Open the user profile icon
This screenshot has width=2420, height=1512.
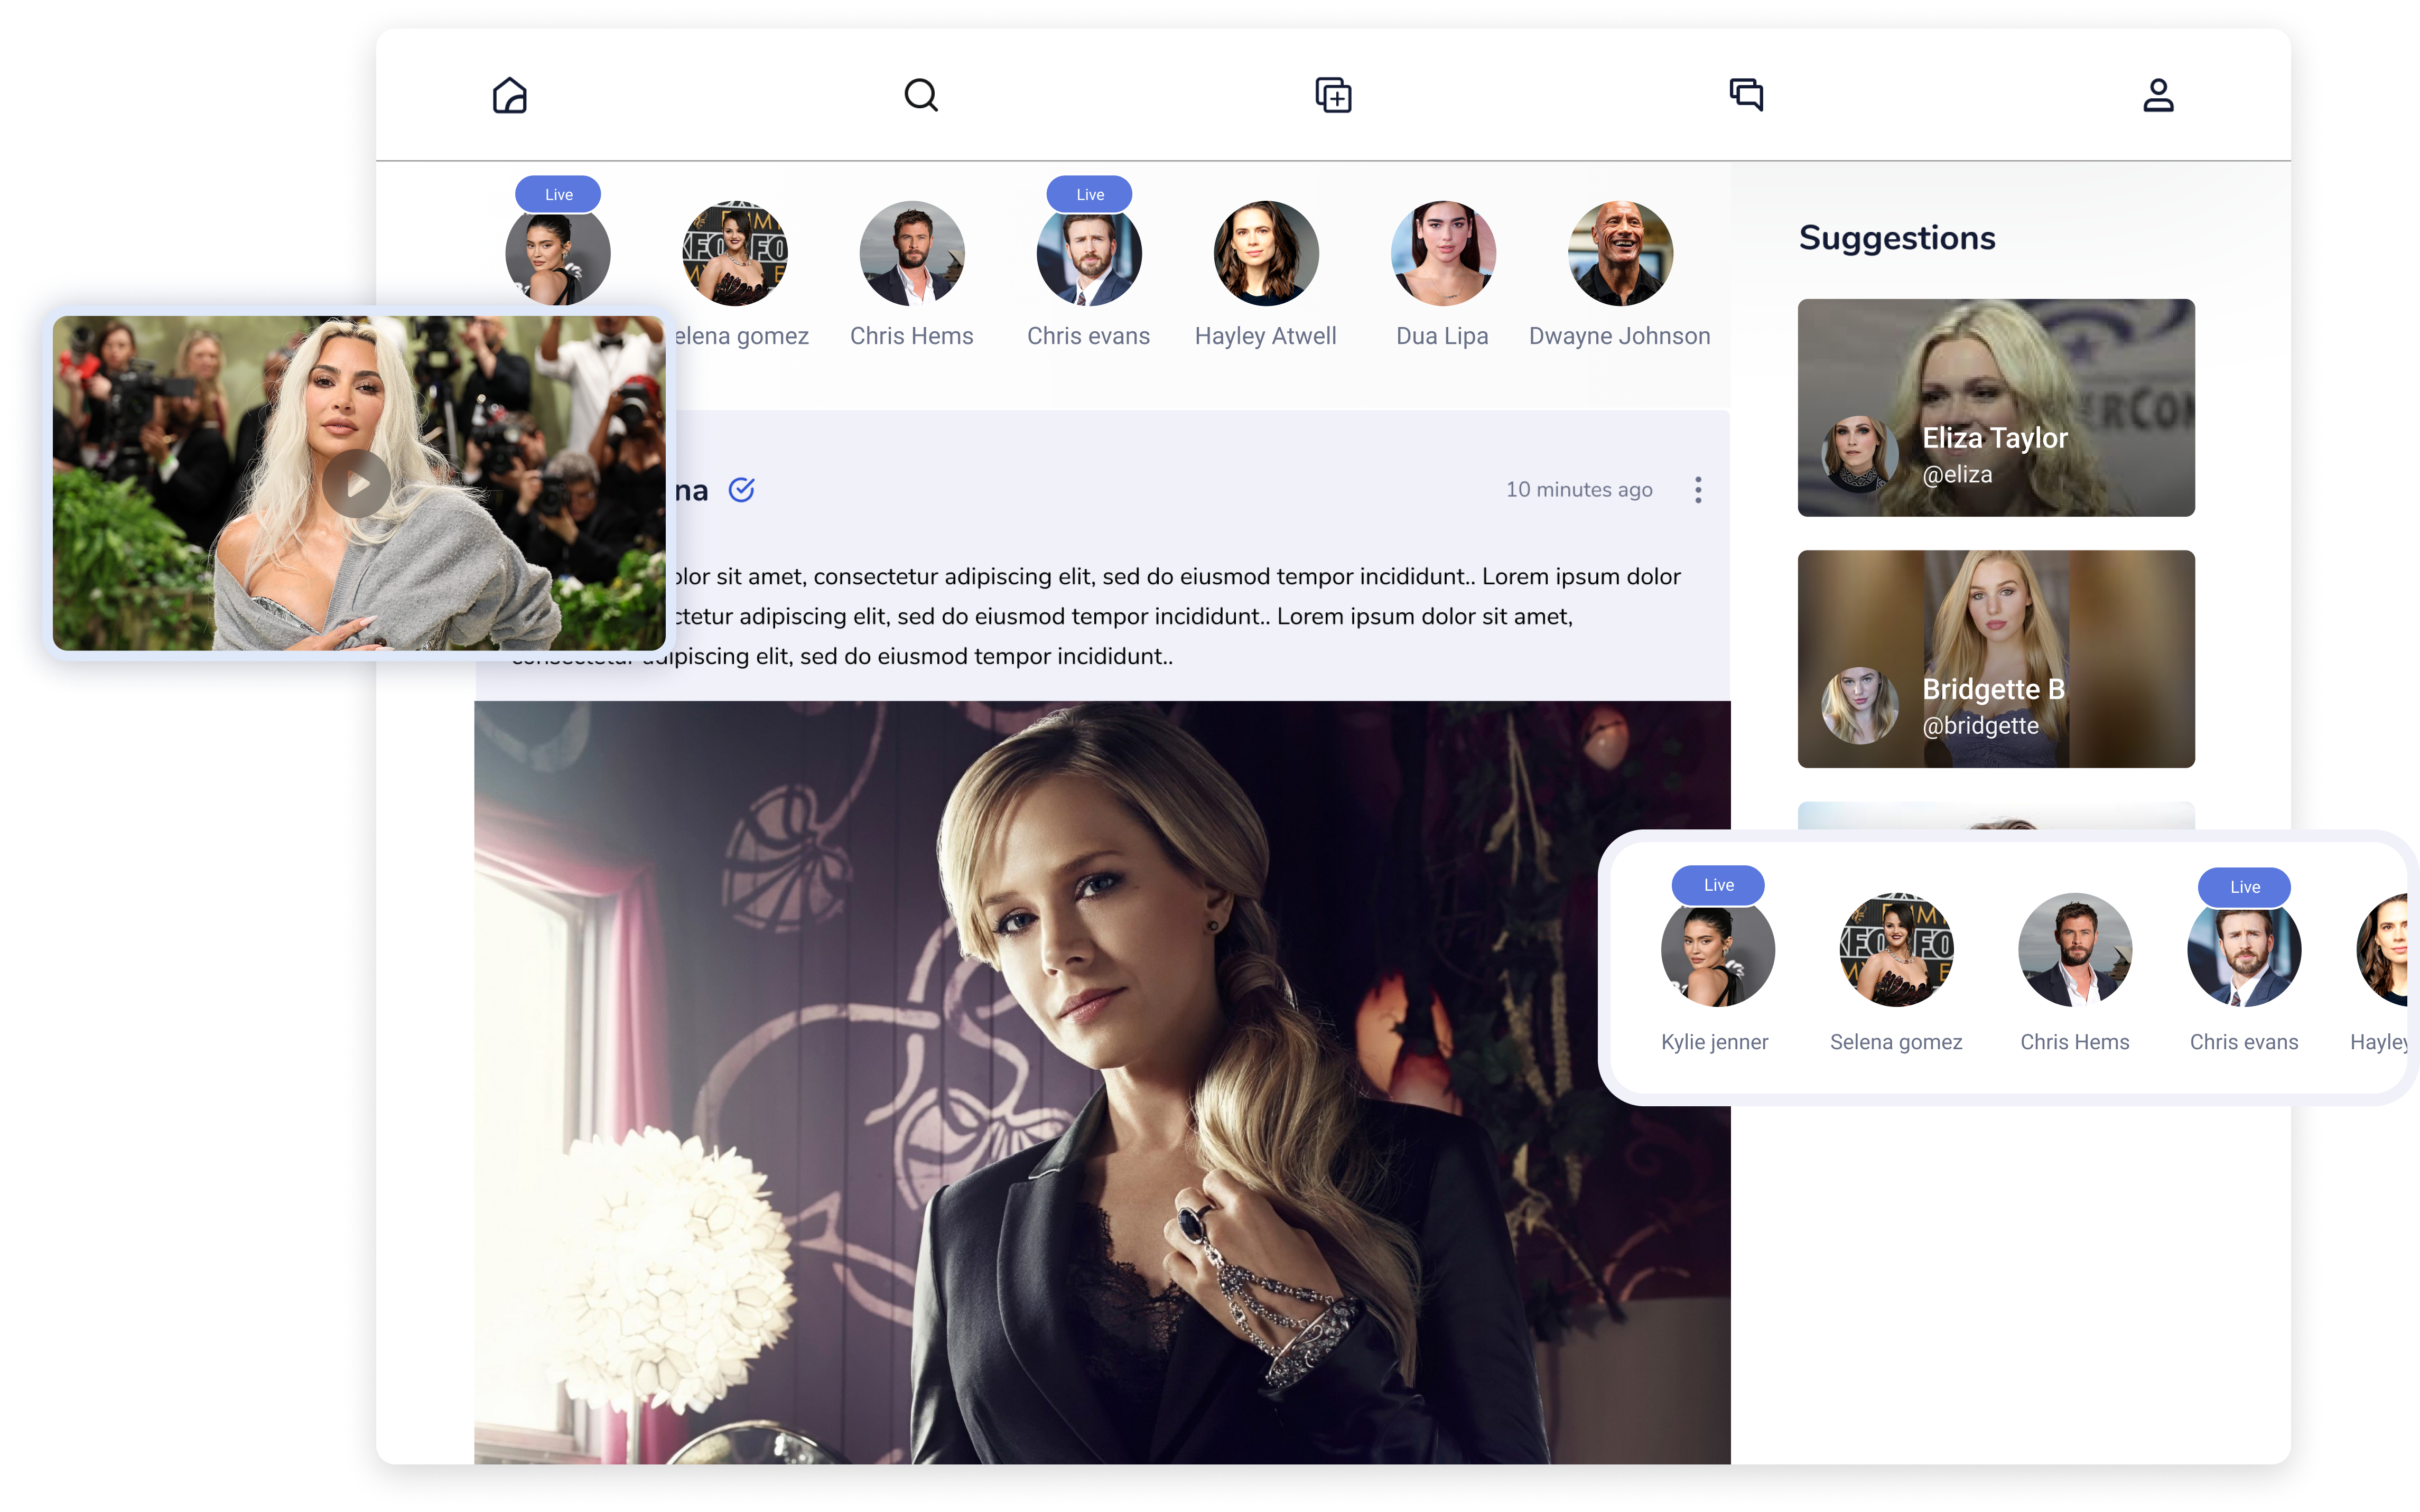[x=2158, y=95]
